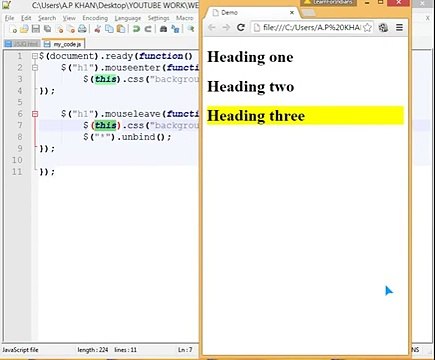This screenshot has width=435, height=360.
Task: Switch to the html file tab
Action: pos(22,44)
